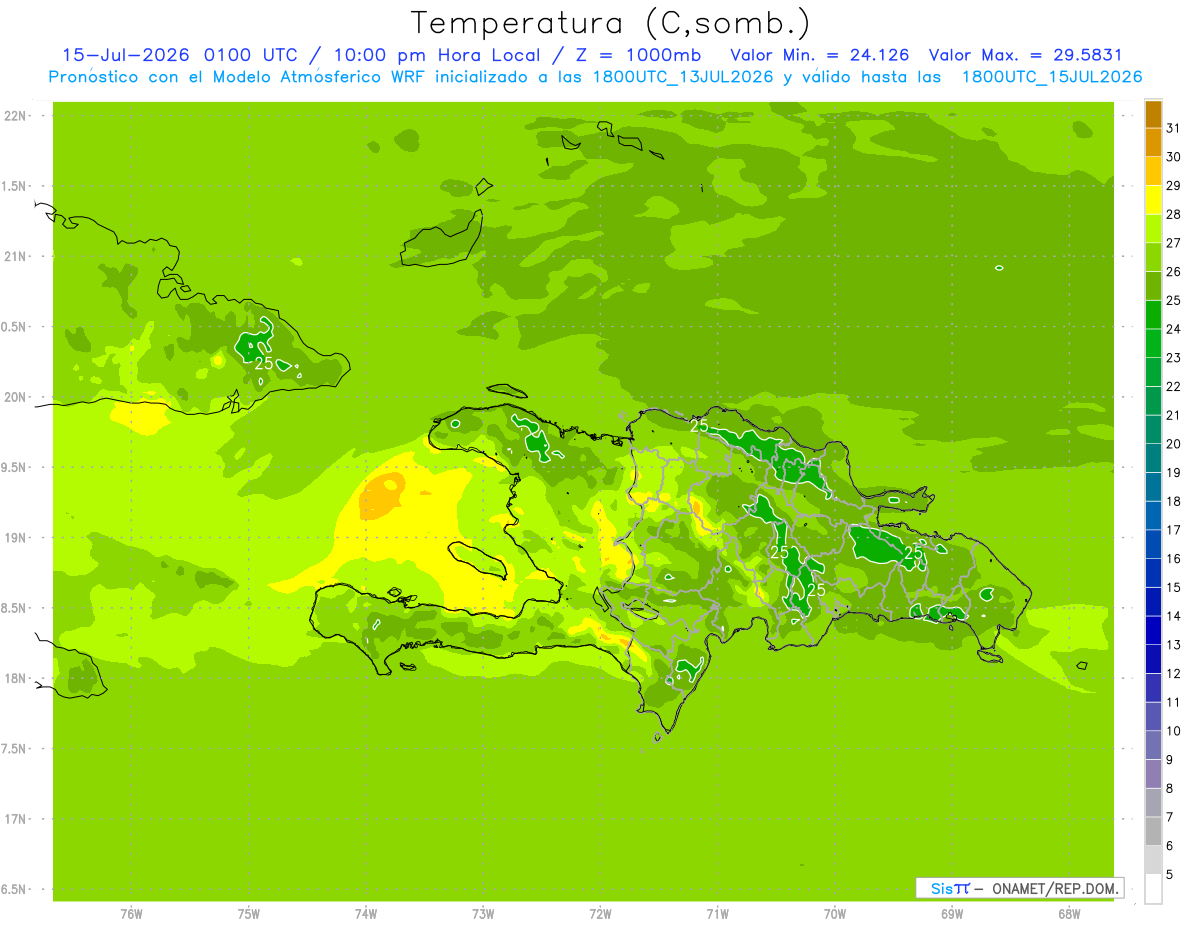The width and height of the screenshot is (1200, 927).
Task: Click the '12' label on the color legend
Action: click(1174, 674)
